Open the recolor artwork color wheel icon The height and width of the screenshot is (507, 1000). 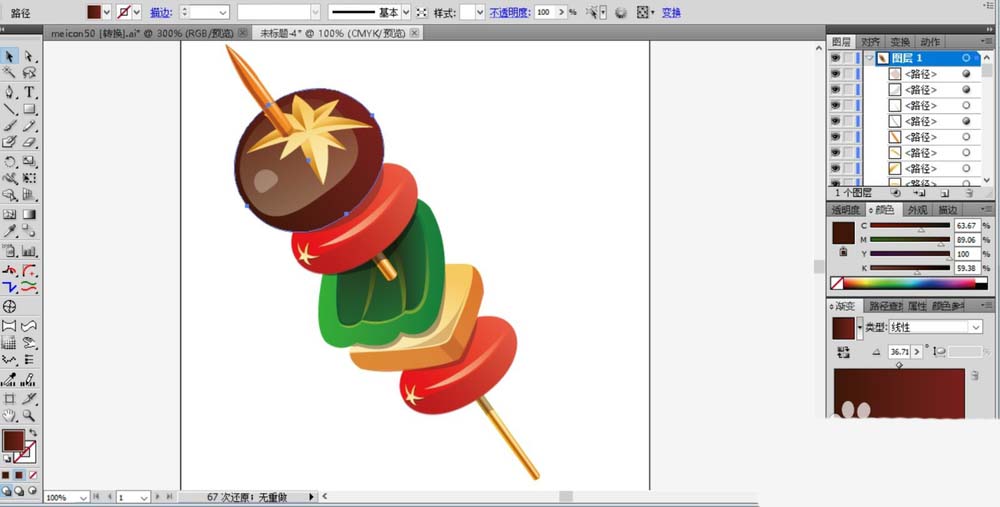(620, 12)
